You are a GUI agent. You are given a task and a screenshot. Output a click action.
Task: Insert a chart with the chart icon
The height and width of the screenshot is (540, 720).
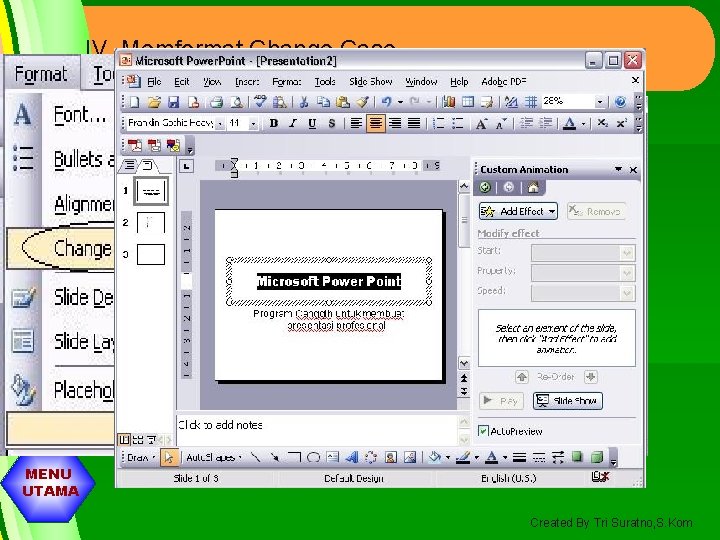coord(449,102)
